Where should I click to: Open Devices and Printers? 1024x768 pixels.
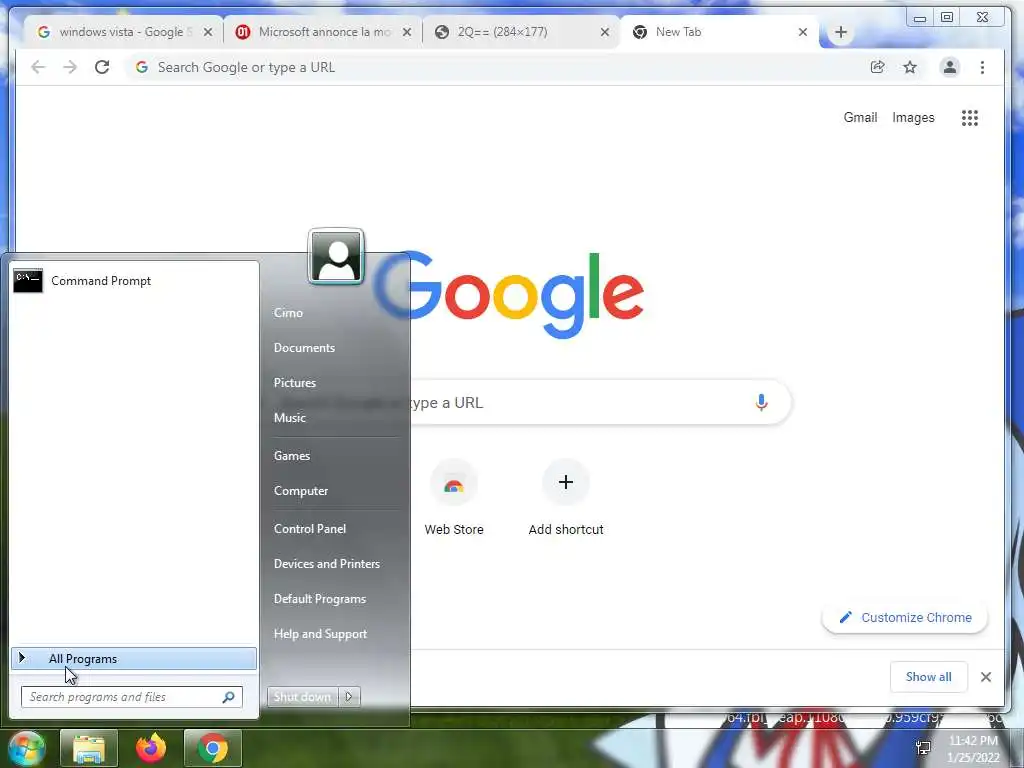[327, 564]
